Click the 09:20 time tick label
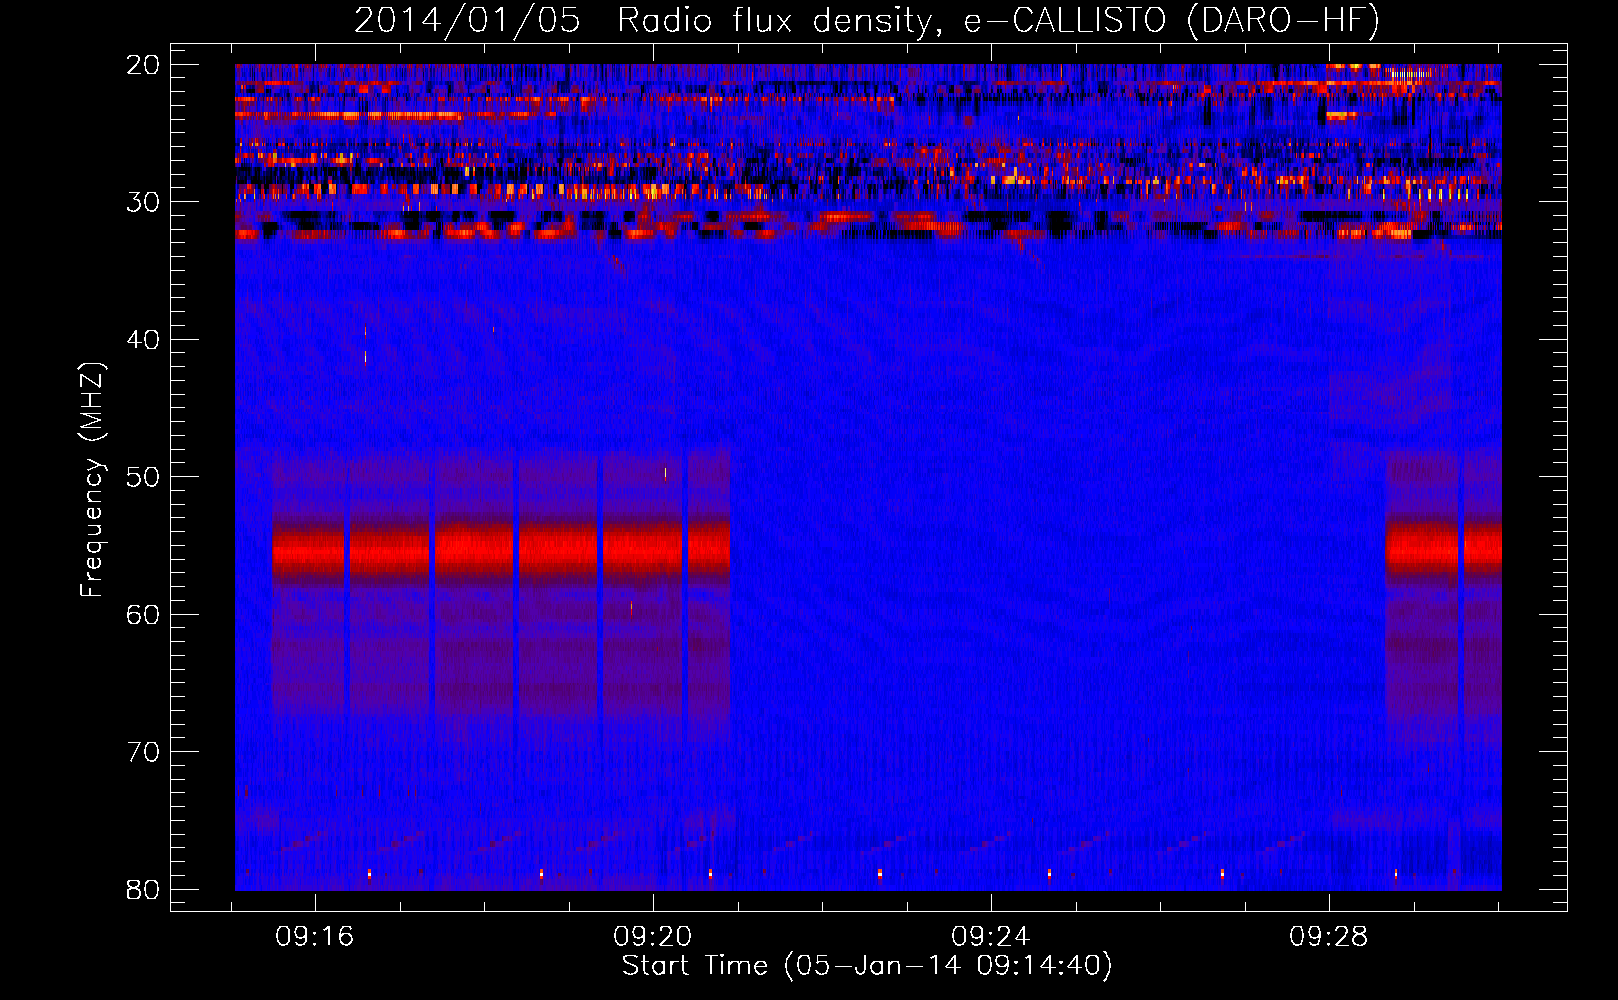Image resolution: width=1618 pixels, height=1000 pixels. coord(653,937)
